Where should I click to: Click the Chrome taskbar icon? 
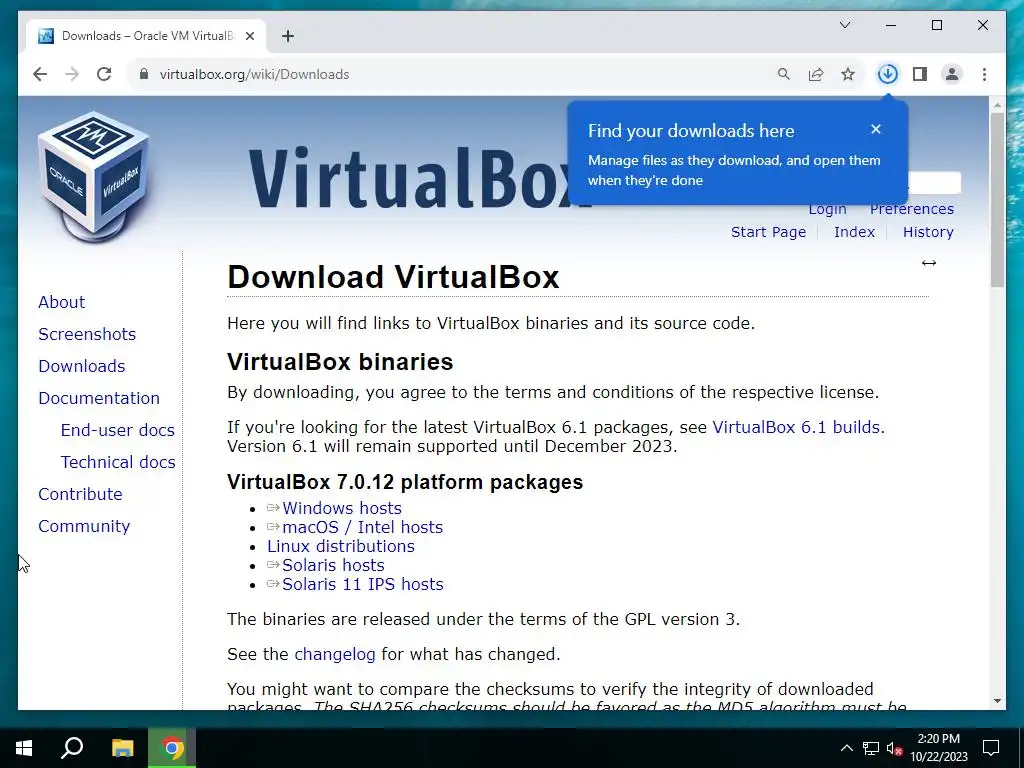coord(172,748)
